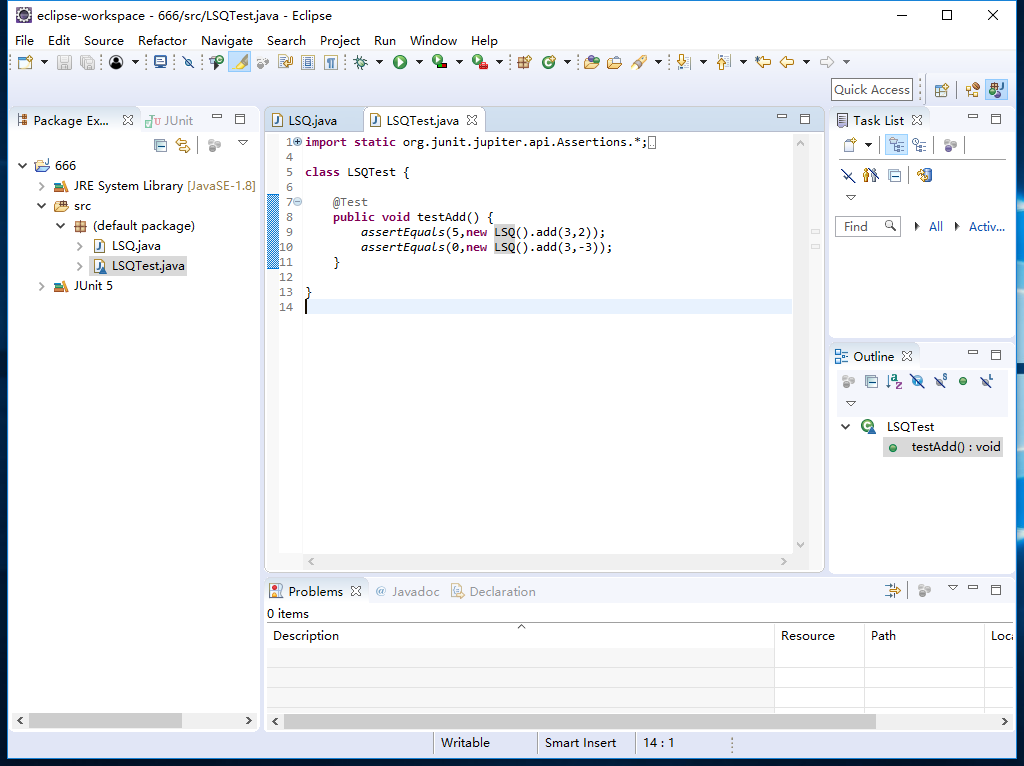Screen dimensions: 1024x766
Task: Switch to Java EE perspective icon
Action: [x=972, y=90]
